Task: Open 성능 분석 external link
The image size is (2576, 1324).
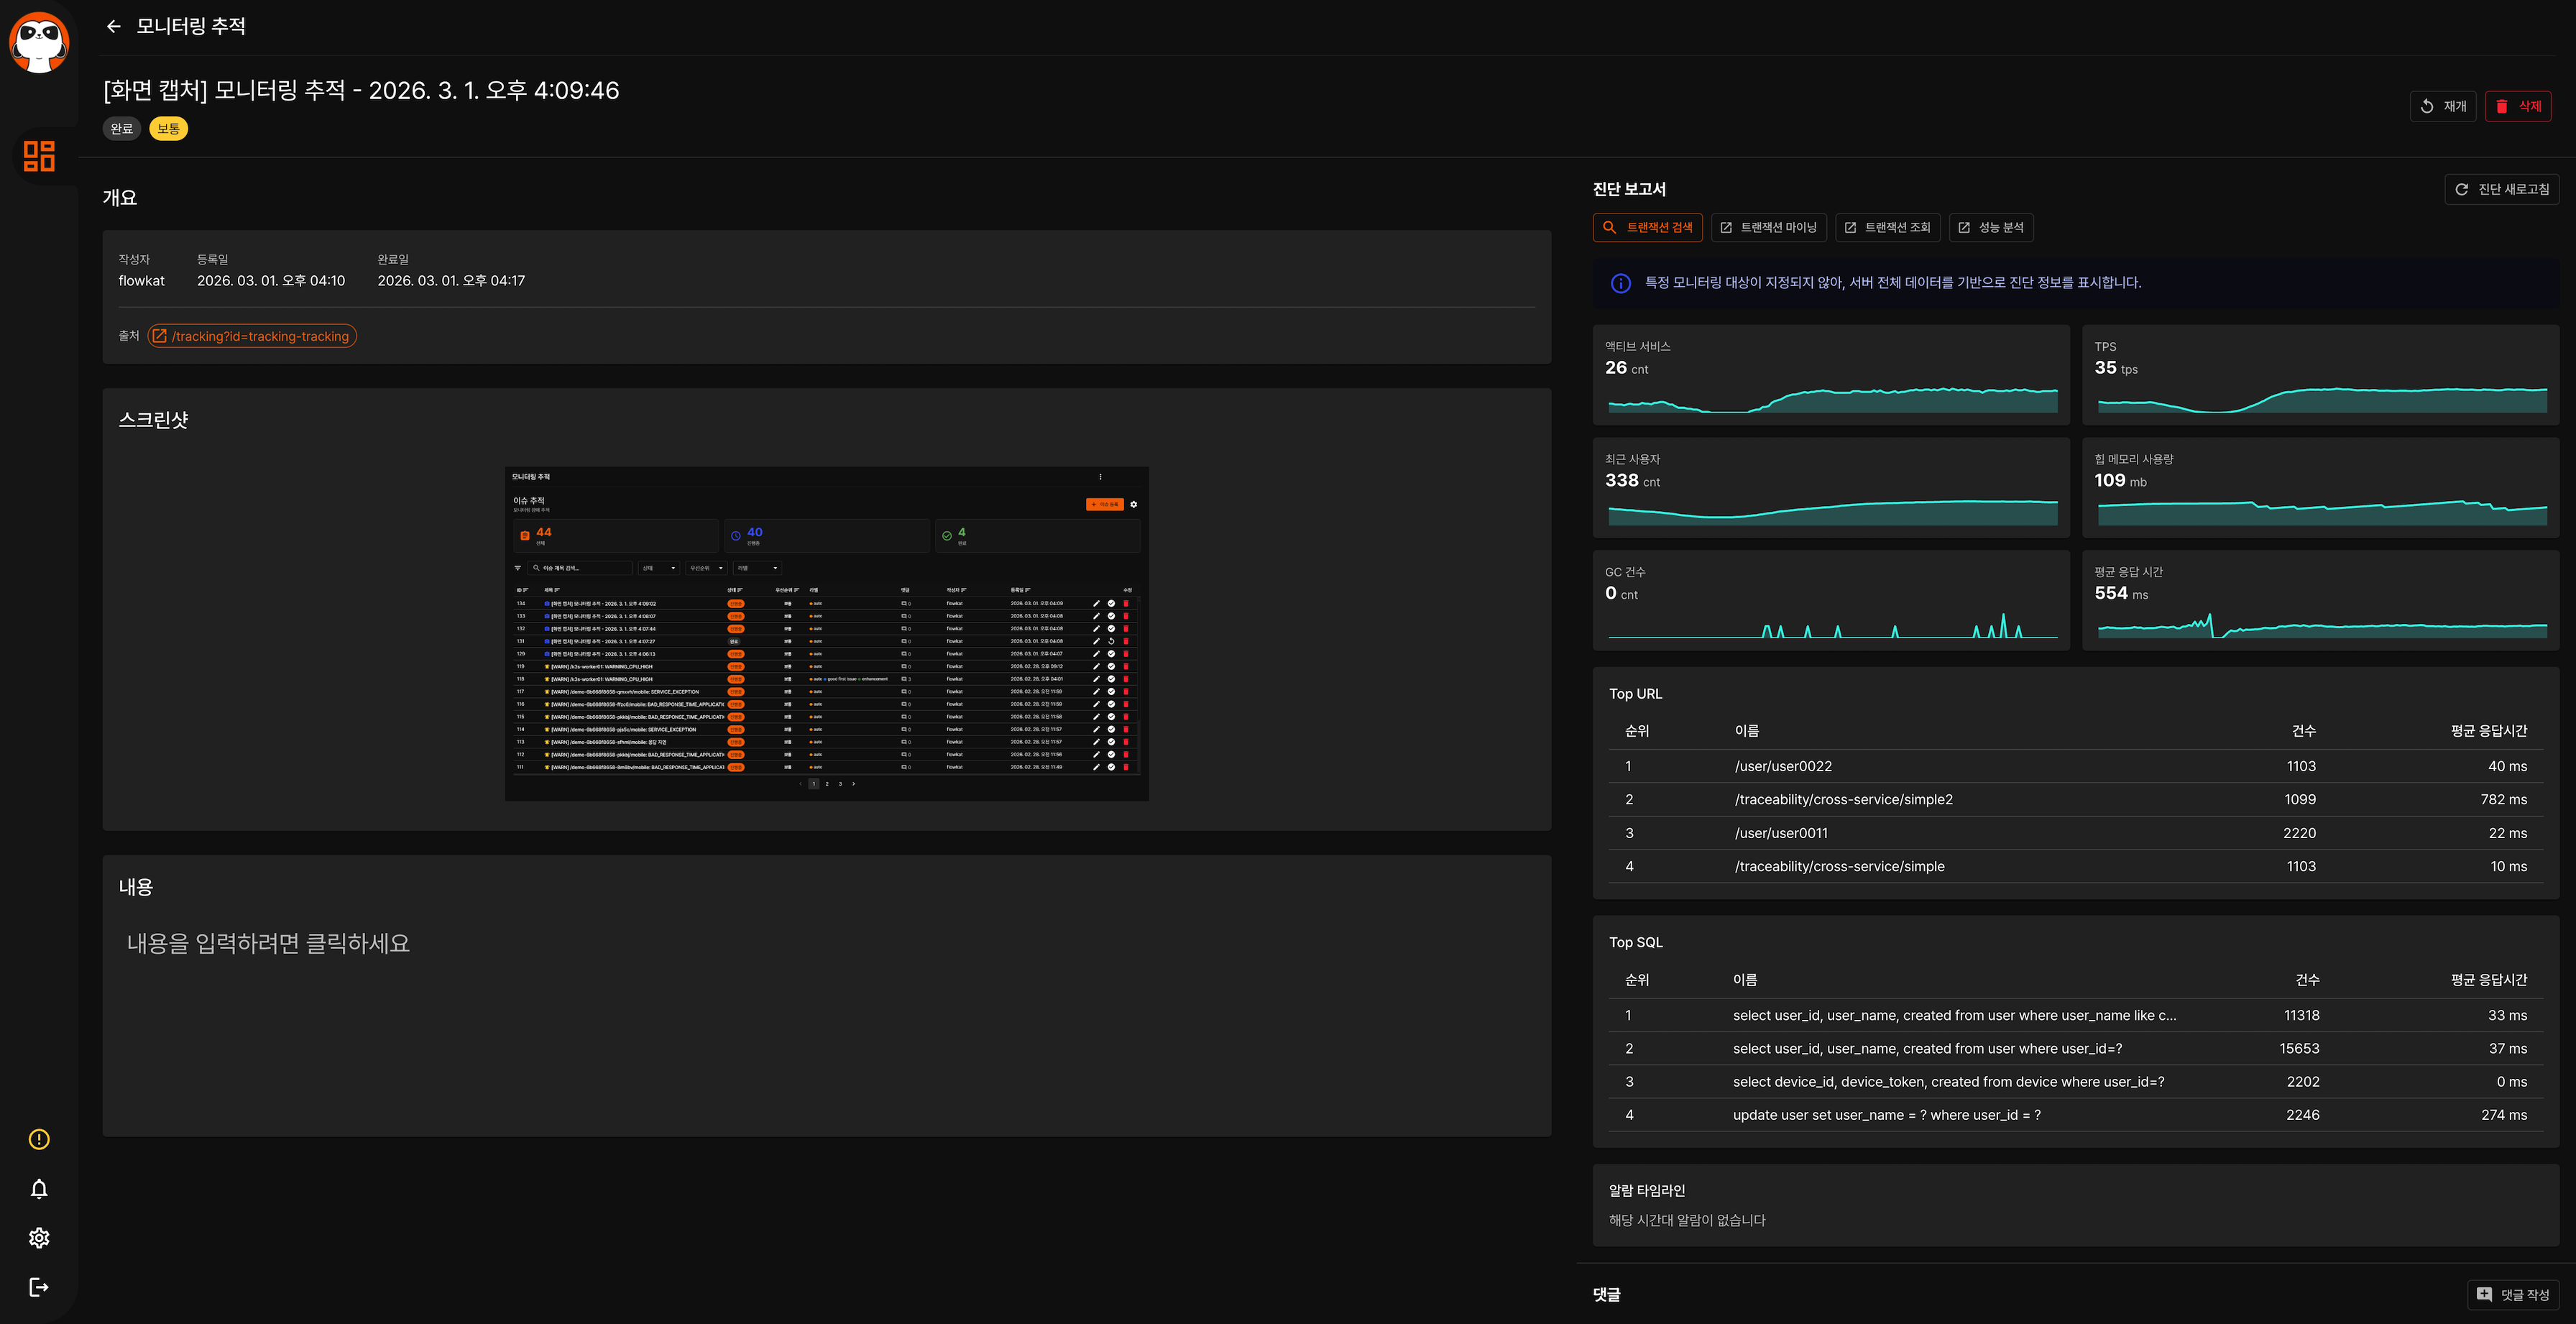Action: pos(1991,228)
